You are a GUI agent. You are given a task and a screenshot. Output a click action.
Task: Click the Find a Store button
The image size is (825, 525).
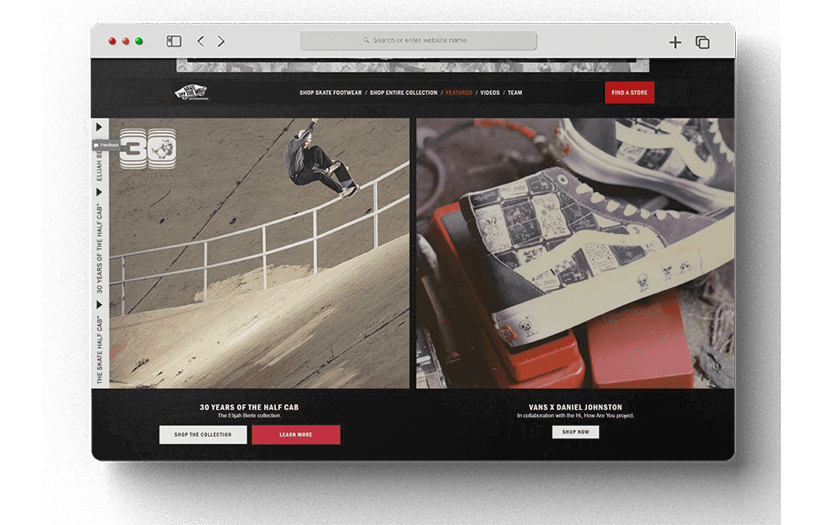point(629,93)
